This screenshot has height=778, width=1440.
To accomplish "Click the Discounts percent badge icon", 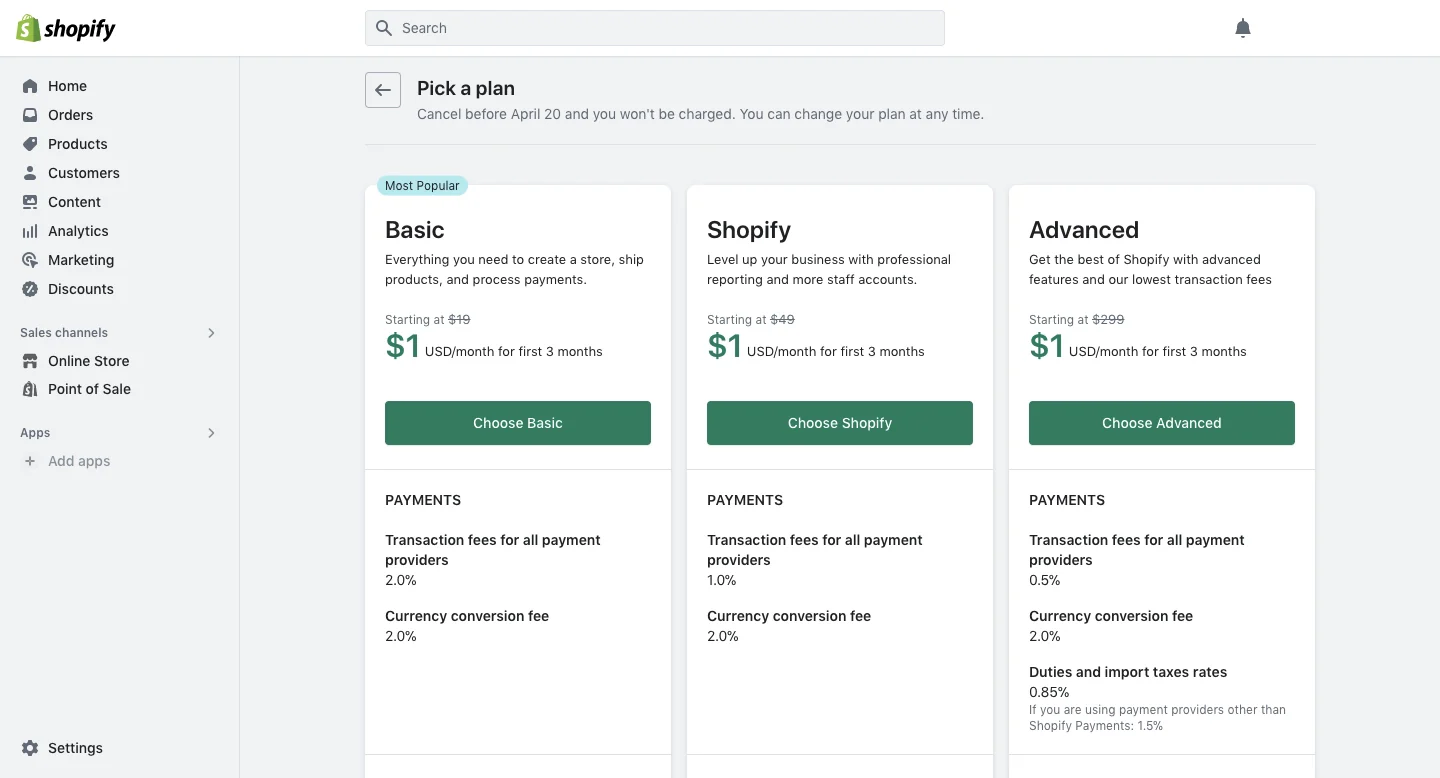I will [x=30, y=289].
